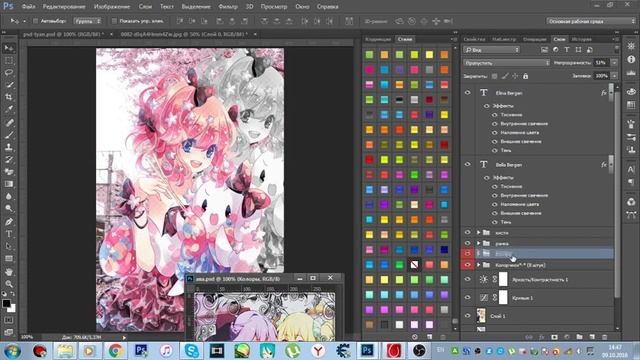Open the fill (Заливка) dropdown arrow
The image size is (640, 360).
614,76
